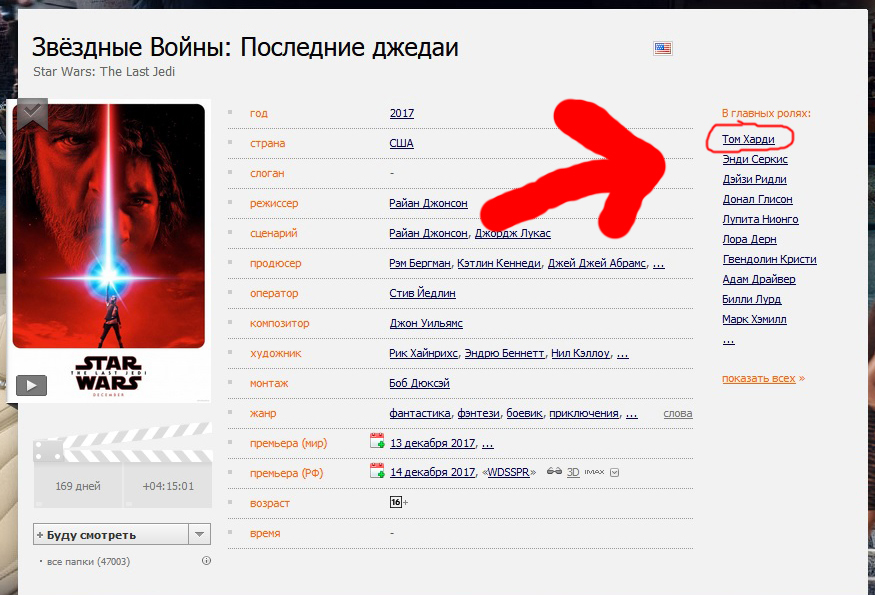Image resolution: width=875 pixels, height=595 pixels.
Task: Expand the cast list ellipsis
Action: pyautogui.click(x=728, y=340)
